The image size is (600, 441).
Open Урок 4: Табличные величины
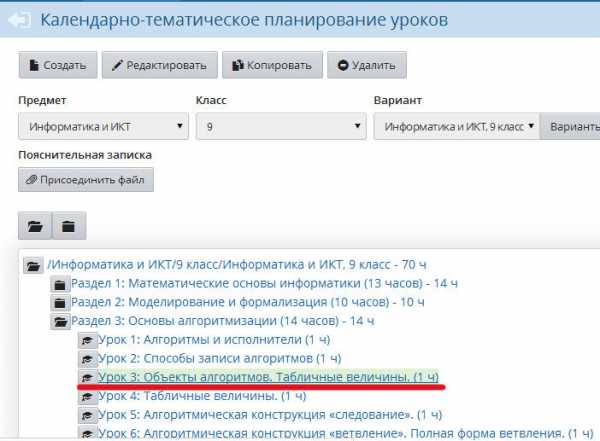click(x=202, y=396)
